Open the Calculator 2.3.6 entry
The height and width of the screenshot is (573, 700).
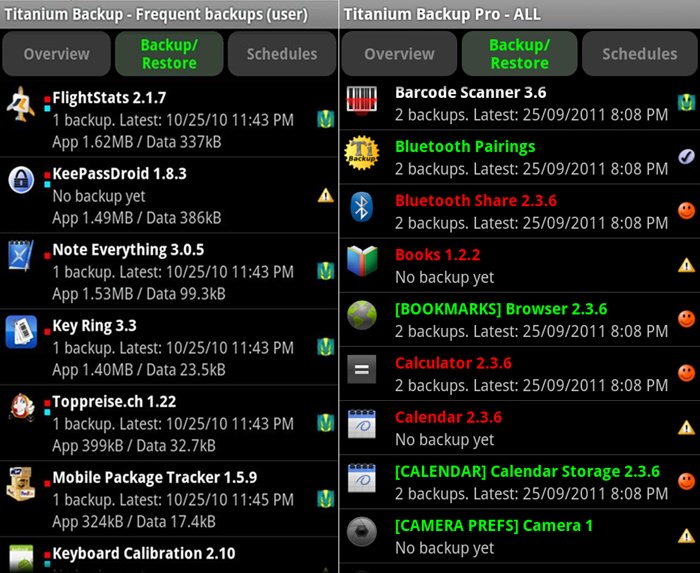click(x=520, y=374)
